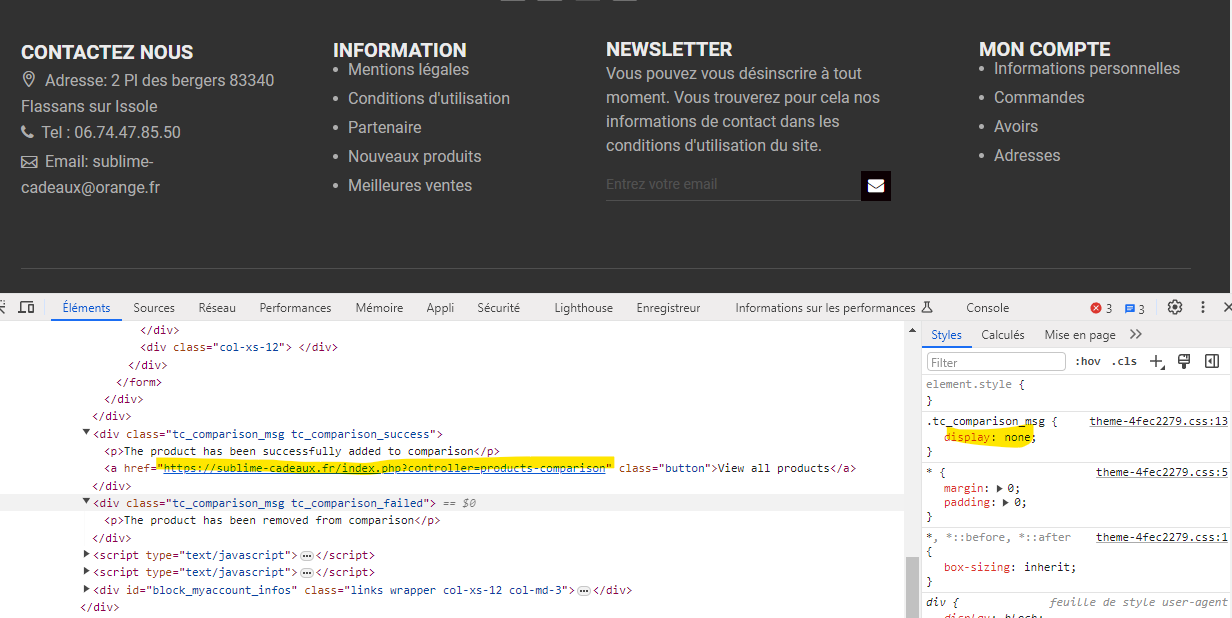Open DevTools settings gear

coord(1175,308)
